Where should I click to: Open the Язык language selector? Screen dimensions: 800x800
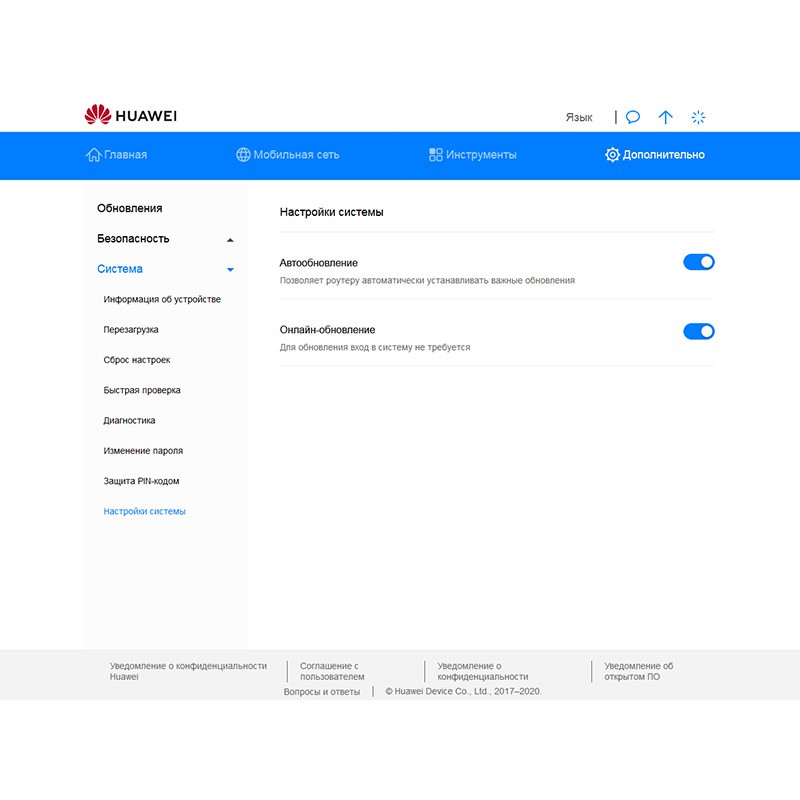pos(579,117)
